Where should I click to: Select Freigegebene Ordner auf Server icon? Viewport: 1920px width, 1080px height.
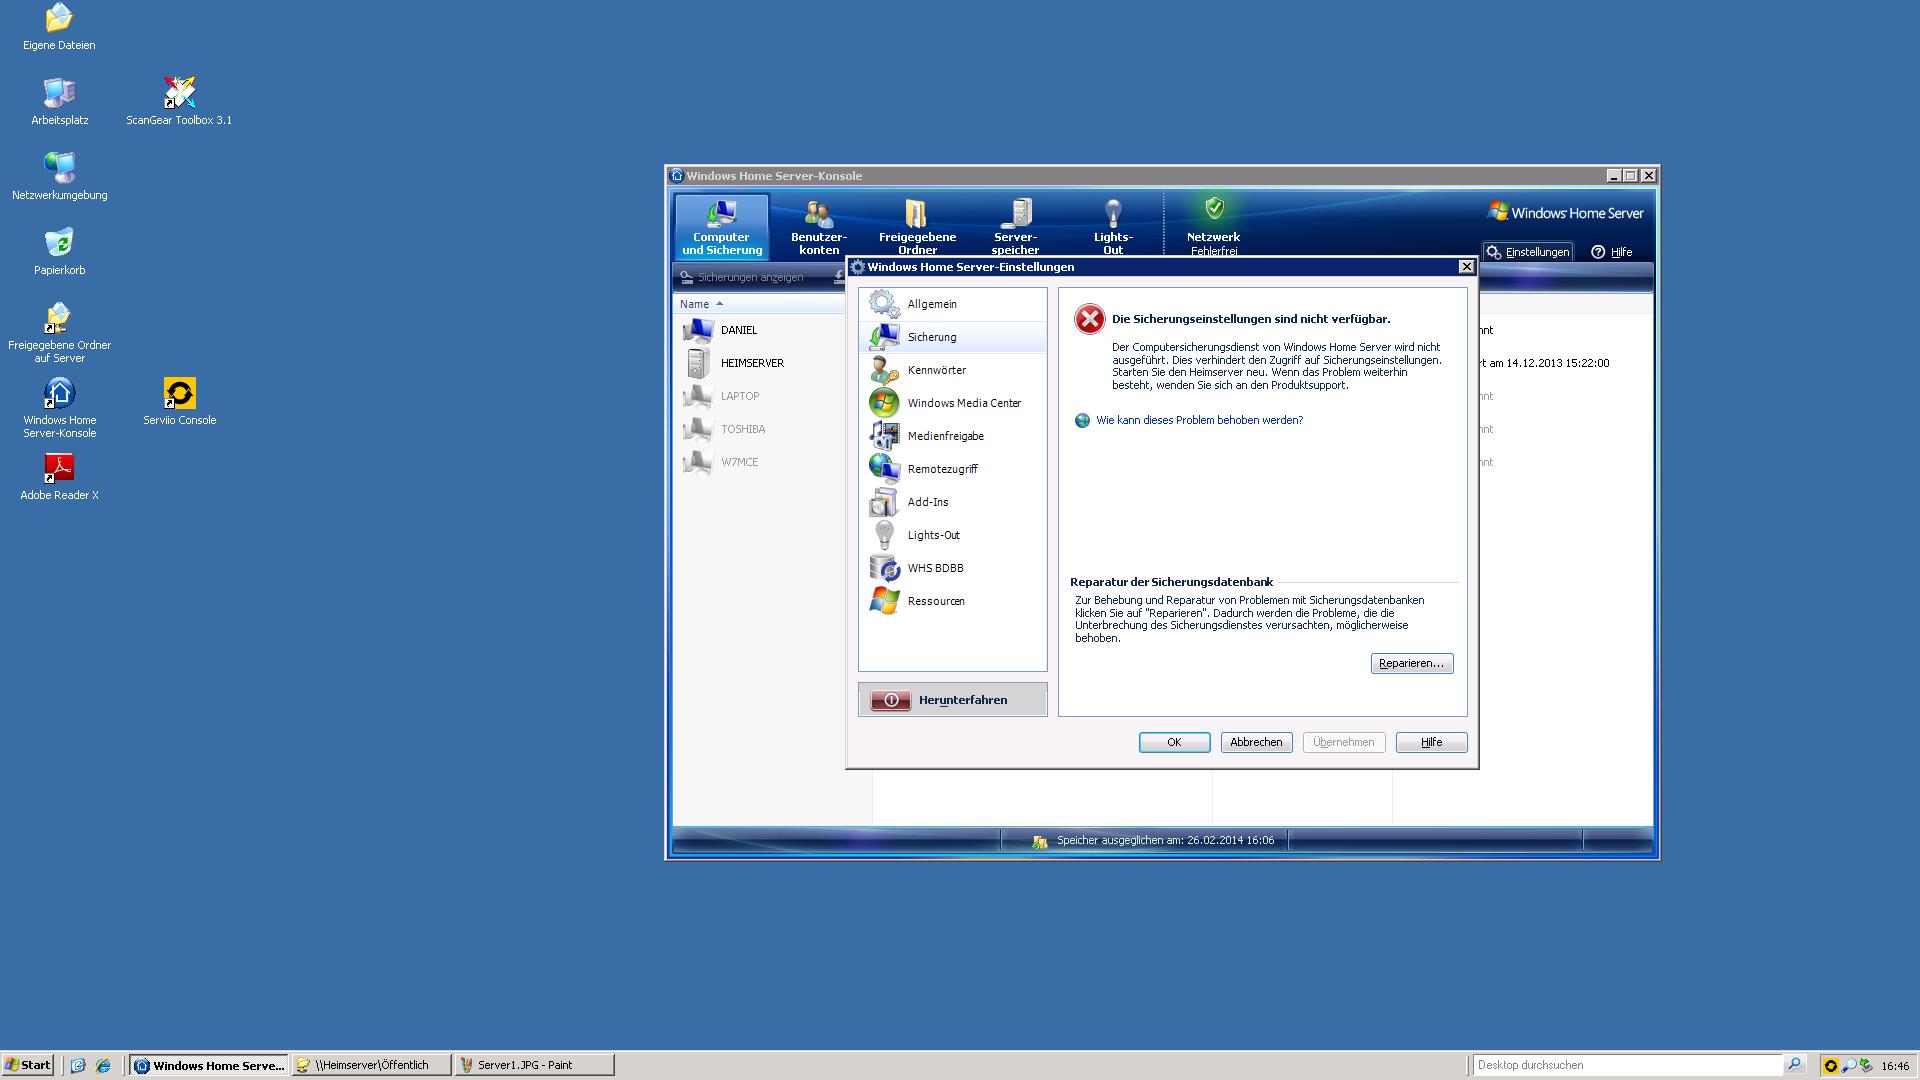60,333
